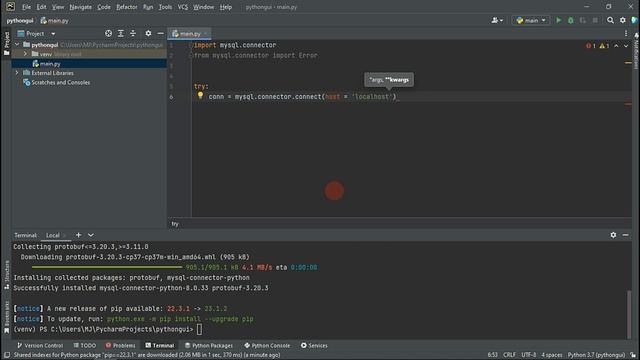Click pythongui breadcrumb in navigation bar
Screen dimensions: 640x360
click(x=20, y=20)
